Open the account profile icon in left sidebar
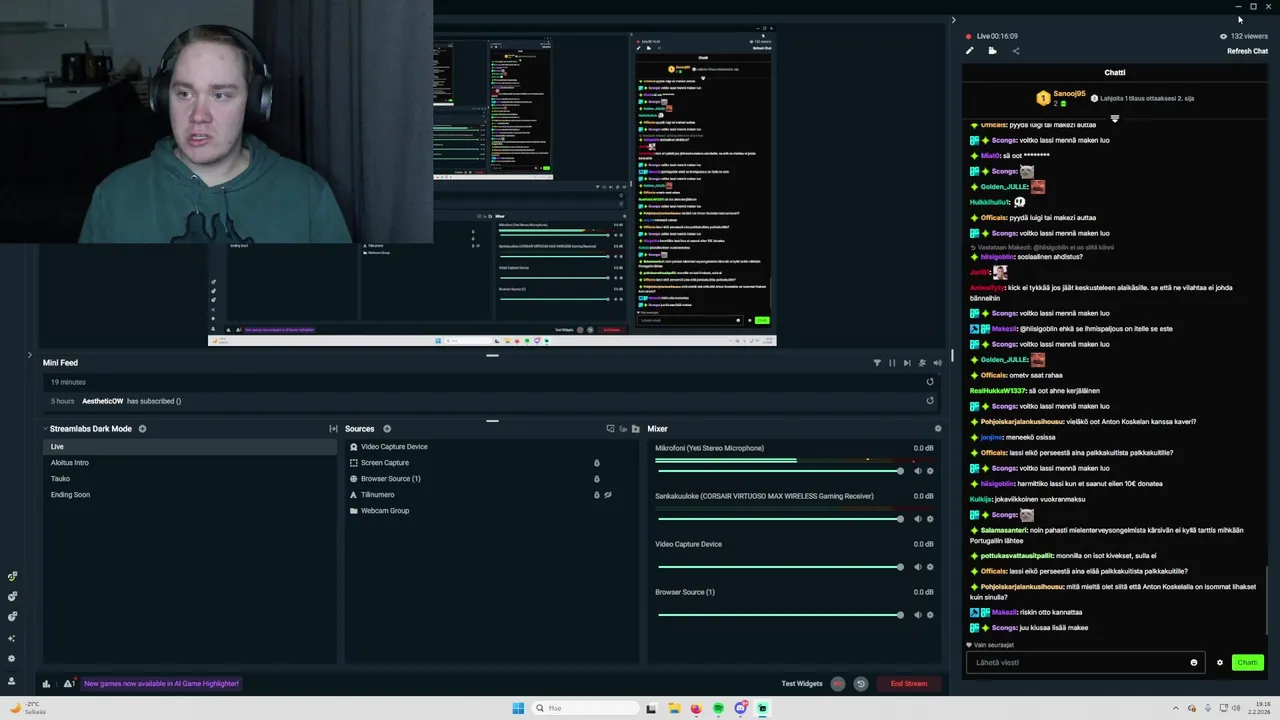This screenshot has width=1280, height=720. pos(12,681)
